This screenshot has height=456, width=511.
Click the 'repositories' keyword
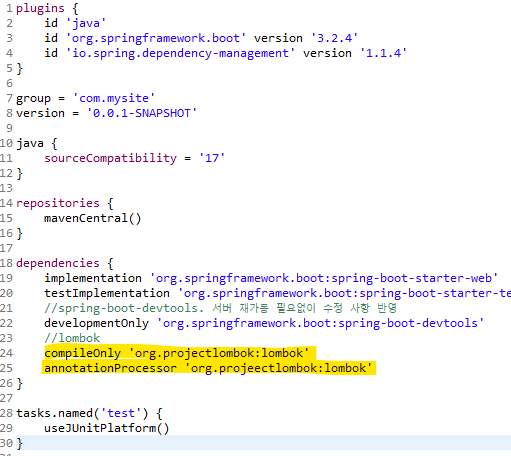click(58, 203)
